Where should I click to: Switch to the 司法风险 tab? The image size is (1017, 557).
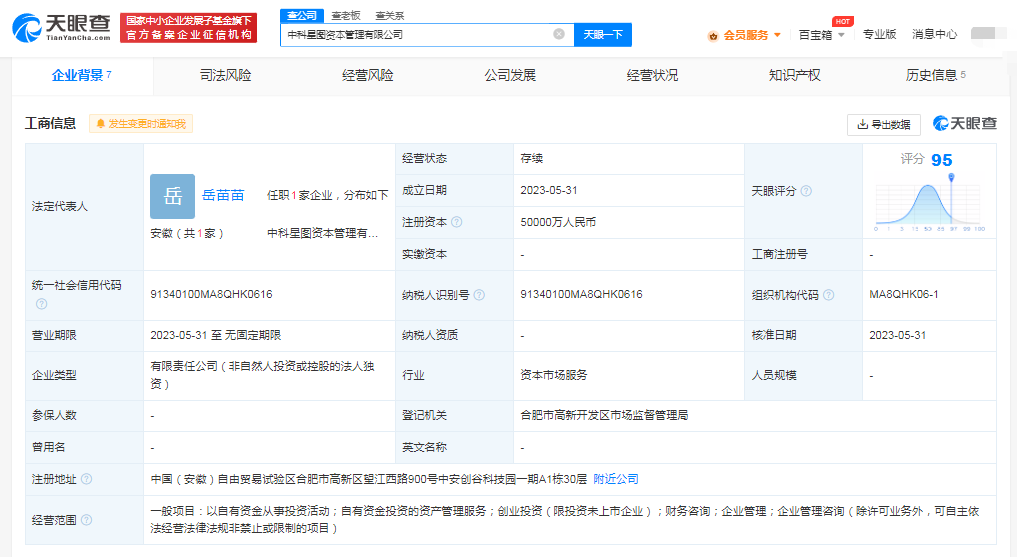[225, 75]
